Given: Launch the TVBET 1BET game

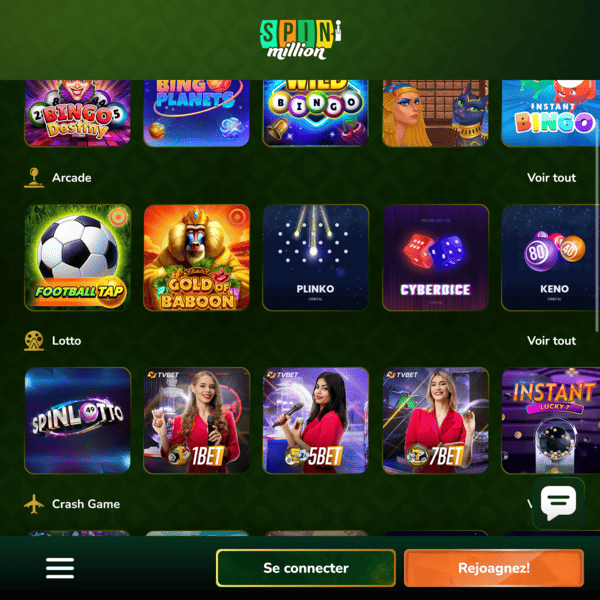Looking at the screenshot, I should tap(197, 421).
